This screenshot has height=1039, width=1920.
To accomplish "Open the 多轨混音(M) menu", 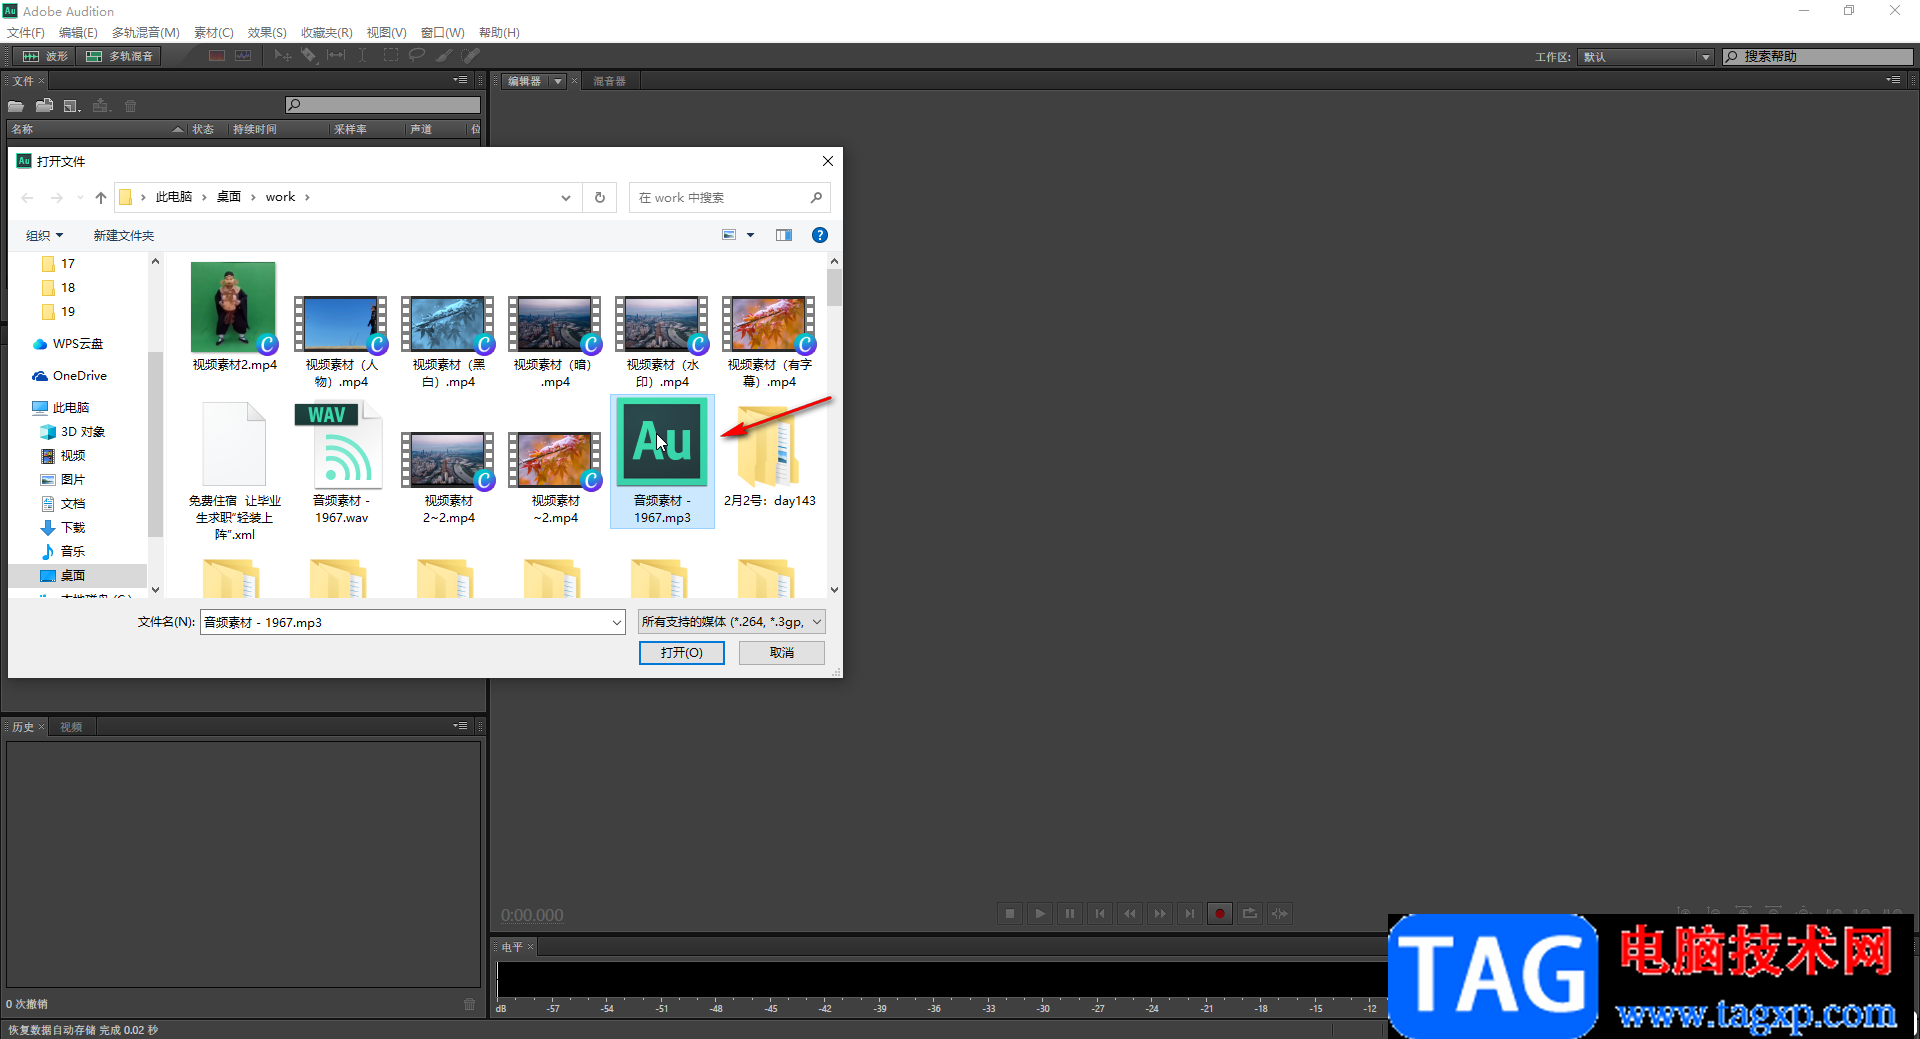I will tap(146, 32).
